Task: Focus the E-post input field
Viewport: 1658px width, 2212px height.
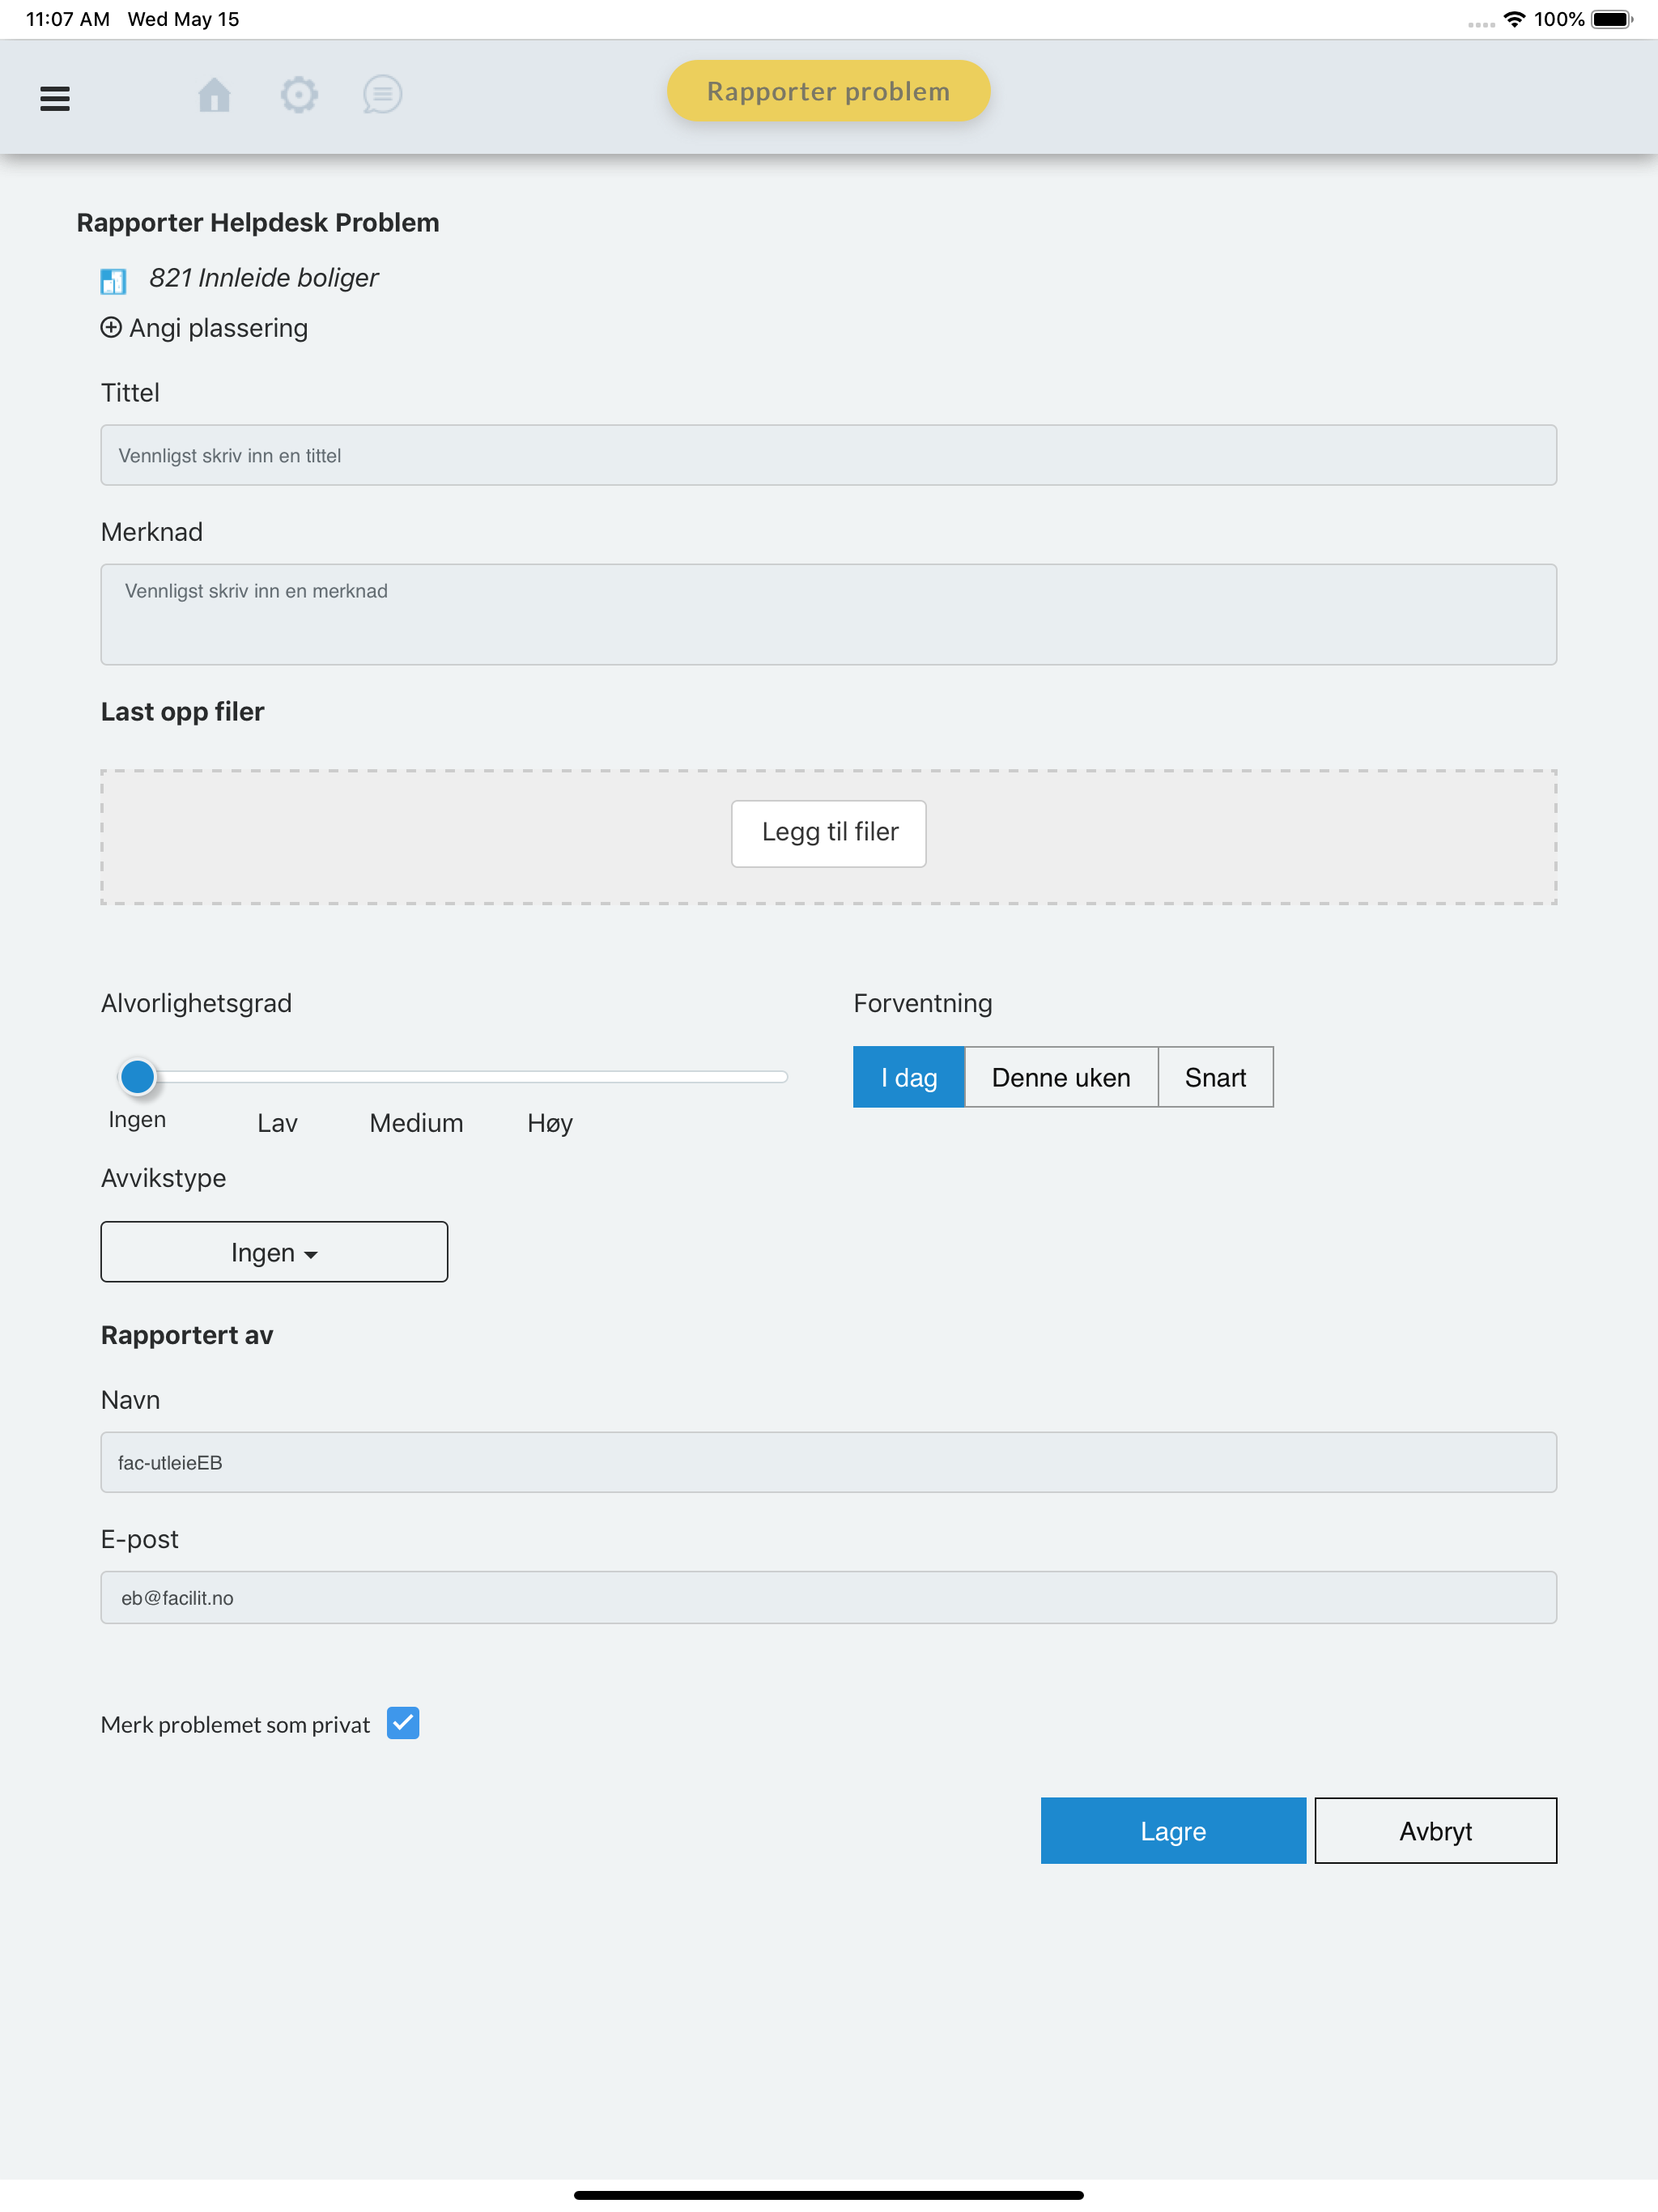Action: [x=828, y=1597]
